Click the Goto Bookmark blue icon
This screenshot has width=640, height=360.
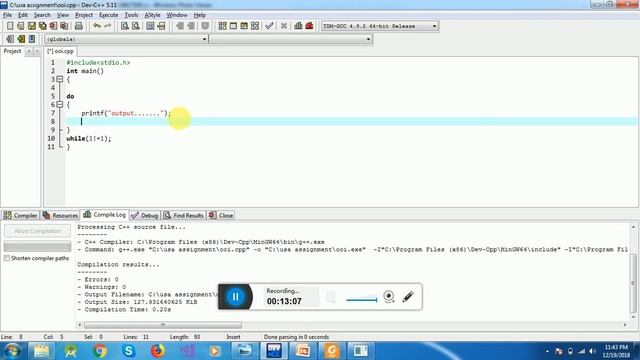32,39
